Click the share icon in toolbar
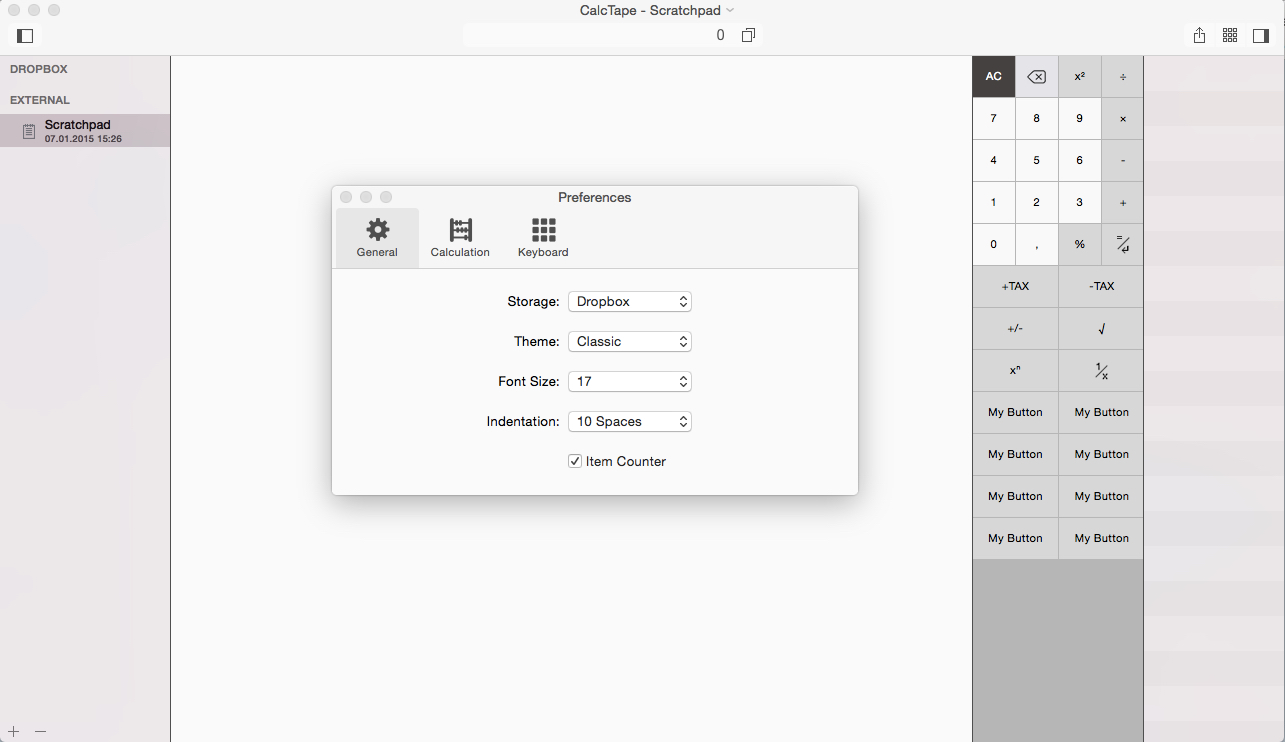1285x742 pixels. 1199,36
